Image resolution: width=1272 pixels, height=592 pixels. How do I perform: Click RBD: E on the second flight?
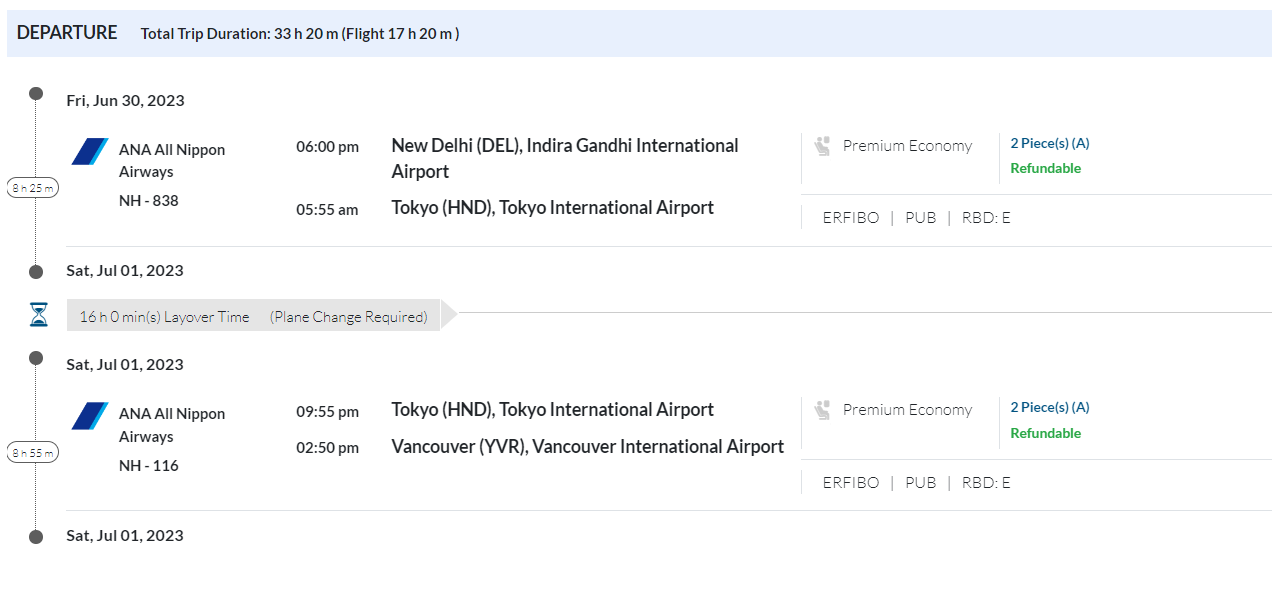coord(986,482)
